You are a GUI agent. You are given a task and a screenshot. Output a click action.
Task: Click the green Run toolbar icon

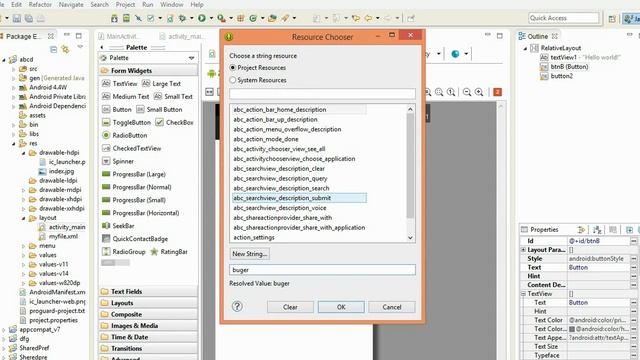point(202,18)
